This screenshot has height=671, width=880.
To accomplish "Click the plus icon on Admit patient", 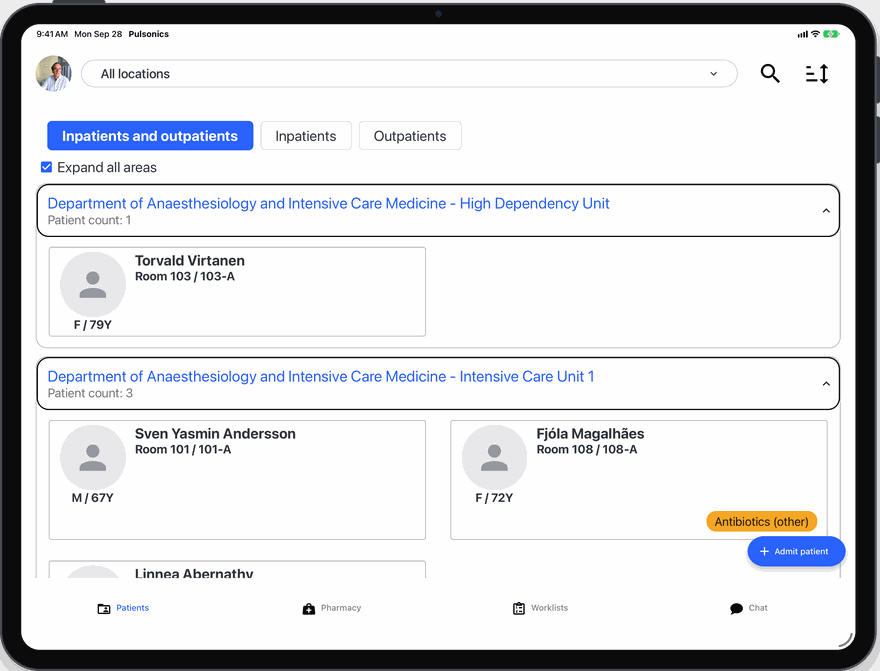I will pos(764,551).
